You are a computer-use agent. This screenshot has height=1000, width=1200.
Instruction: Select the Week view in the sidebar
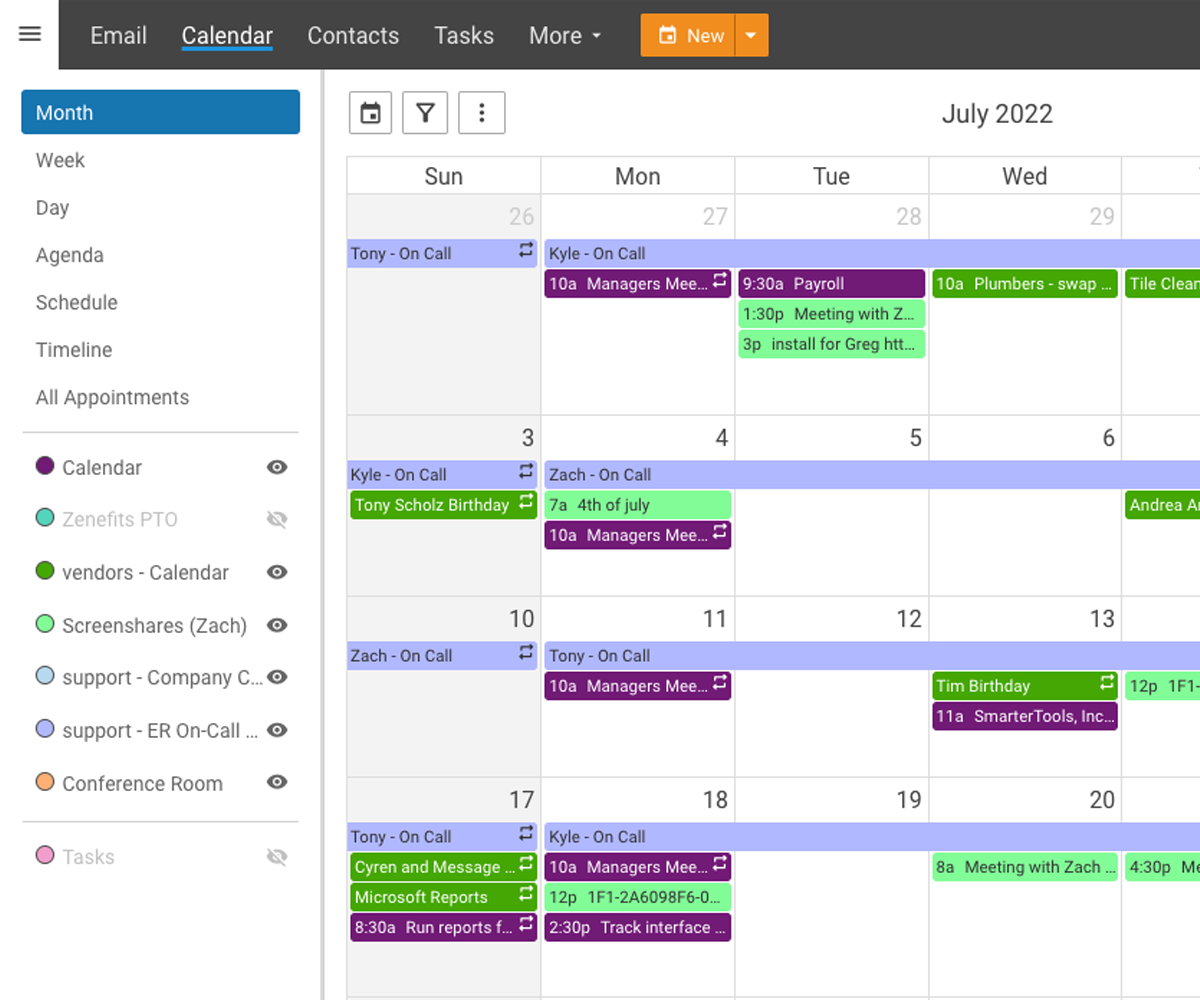[60, 160]
